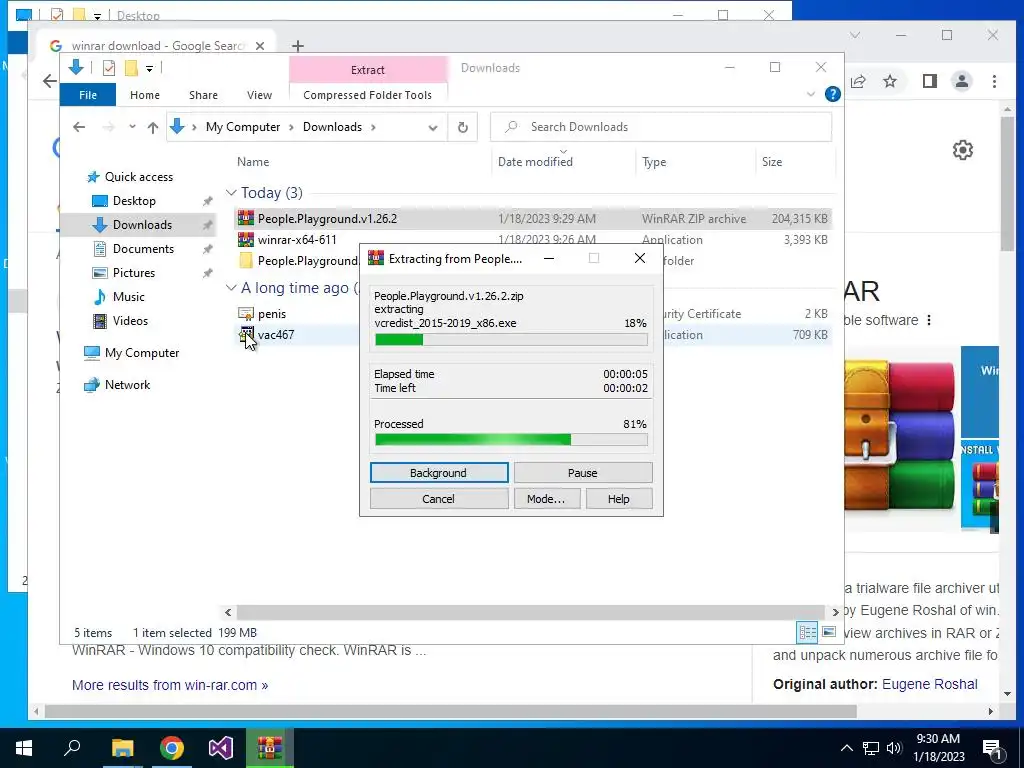Switch to the Home ribbon tab
Screen dimensions: 1024x768
(x=145, y=95)
